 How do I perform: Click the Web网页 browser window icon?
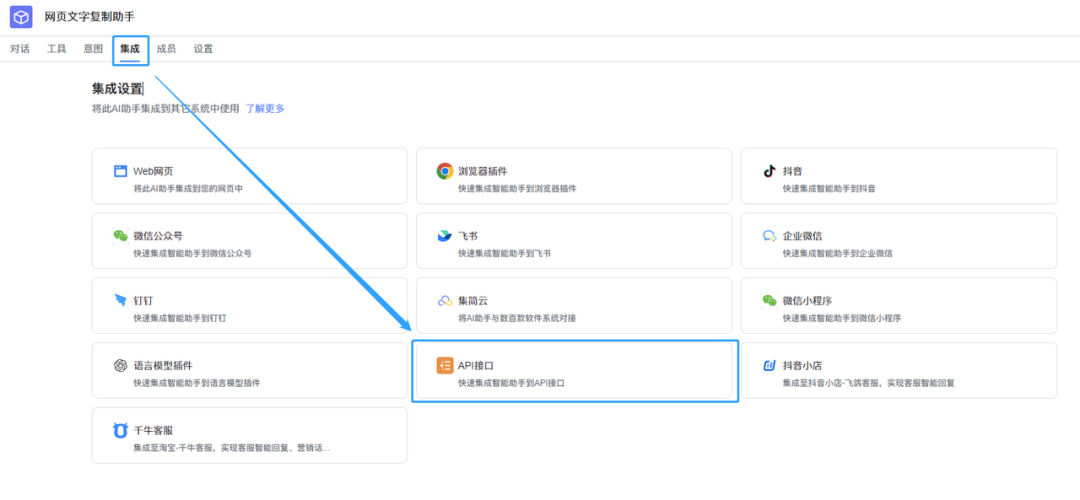(x=121, y=171)
